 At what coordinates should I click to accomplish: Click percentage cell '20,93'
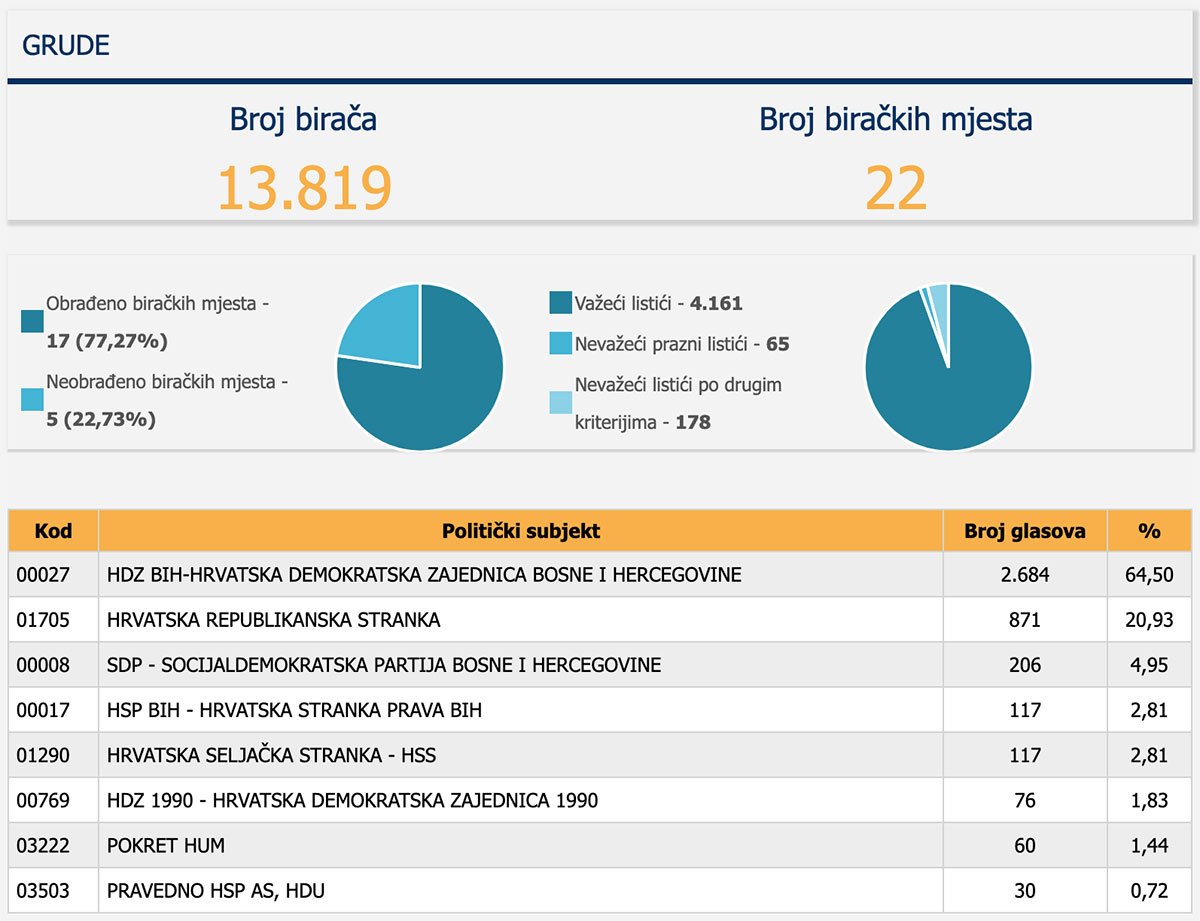(x=1150, y=620)
